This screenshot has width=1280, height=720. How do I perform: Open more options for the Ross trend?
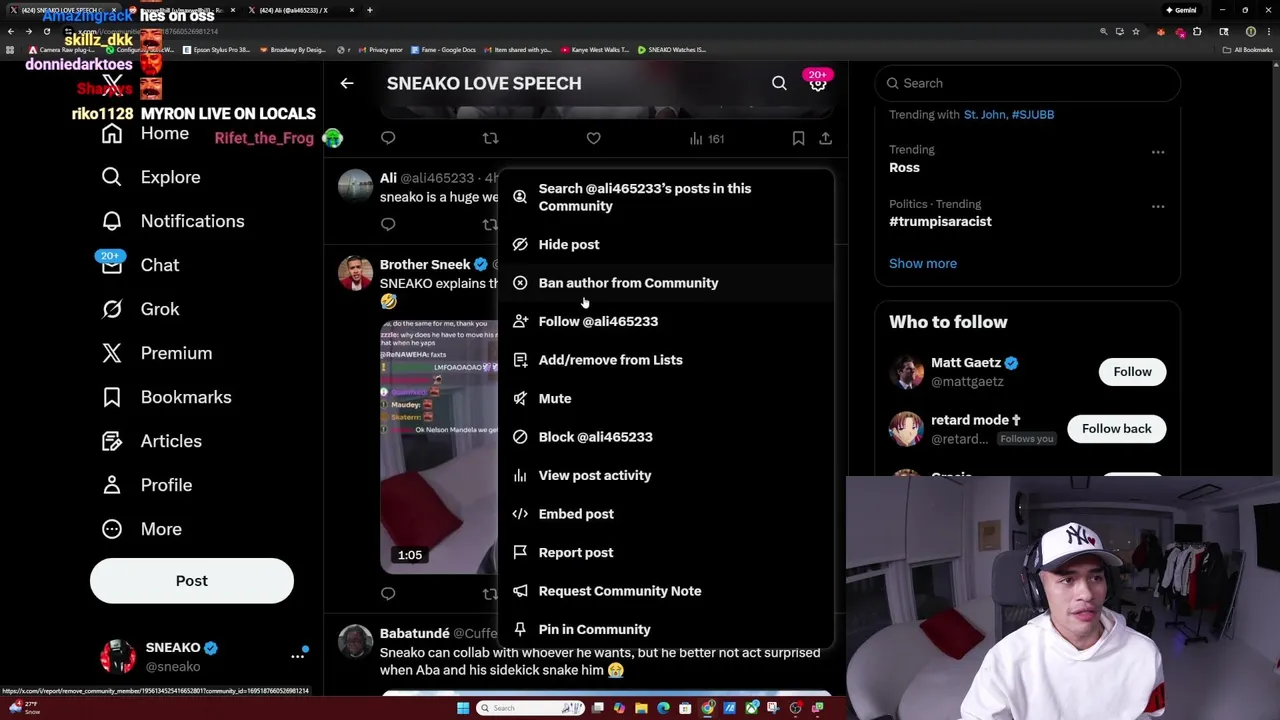(1158, 152)
